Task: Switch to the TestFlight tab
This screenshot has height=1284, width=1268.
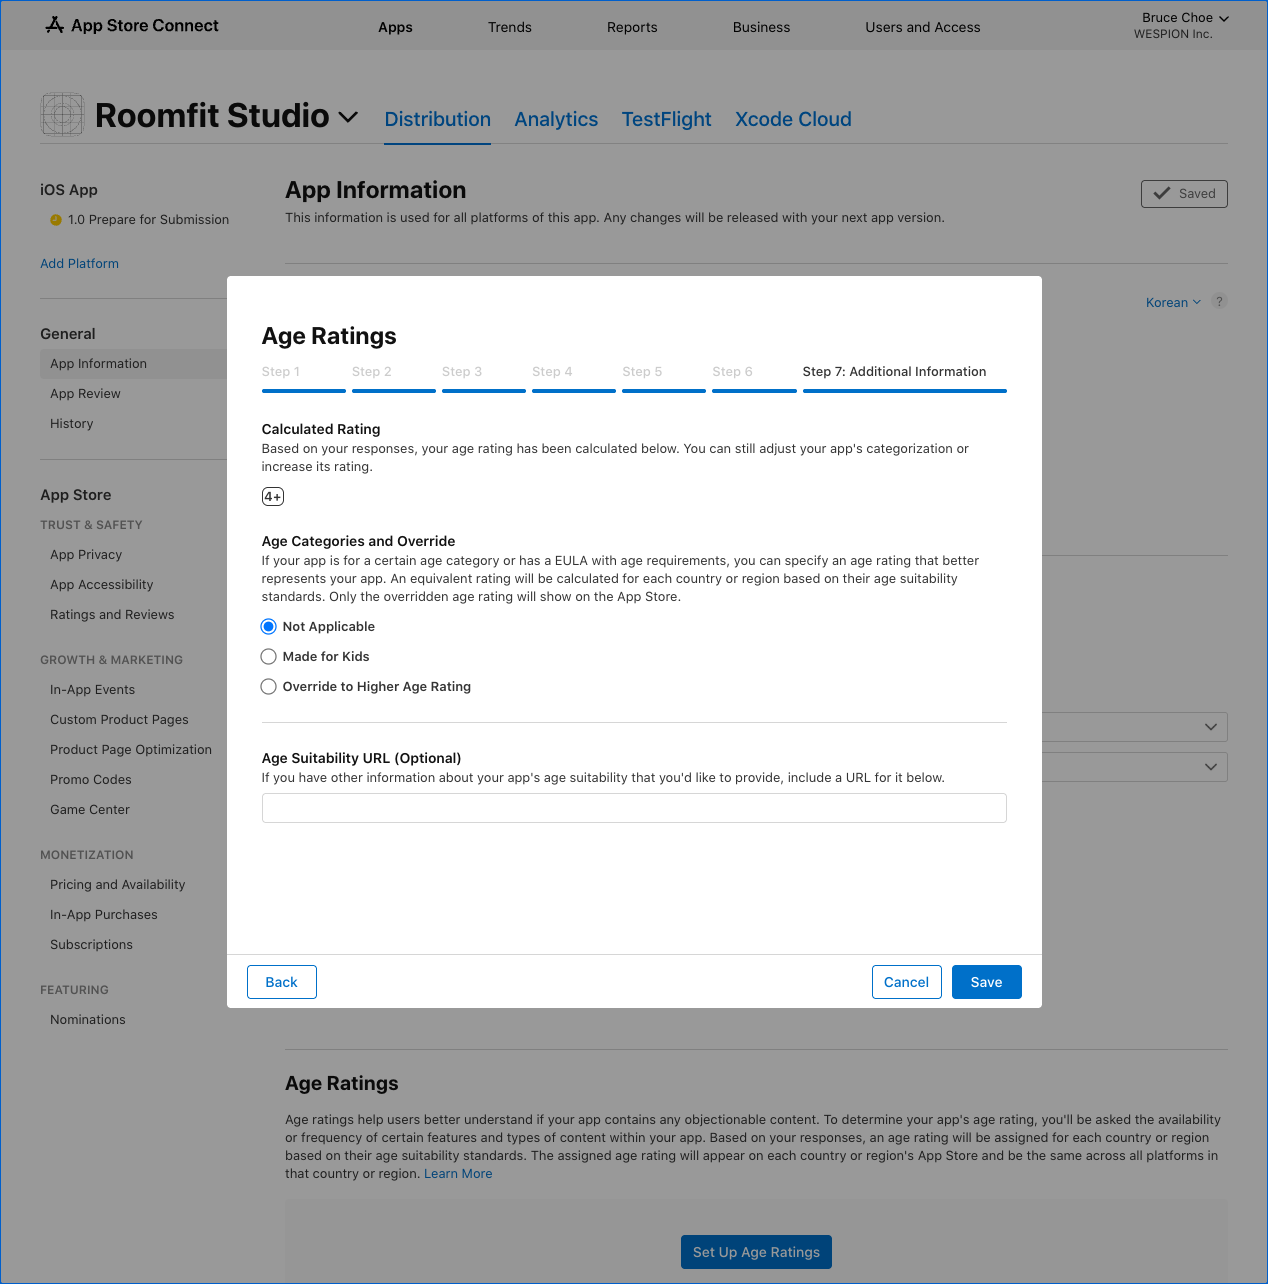Action: click(x=666, y=119)
